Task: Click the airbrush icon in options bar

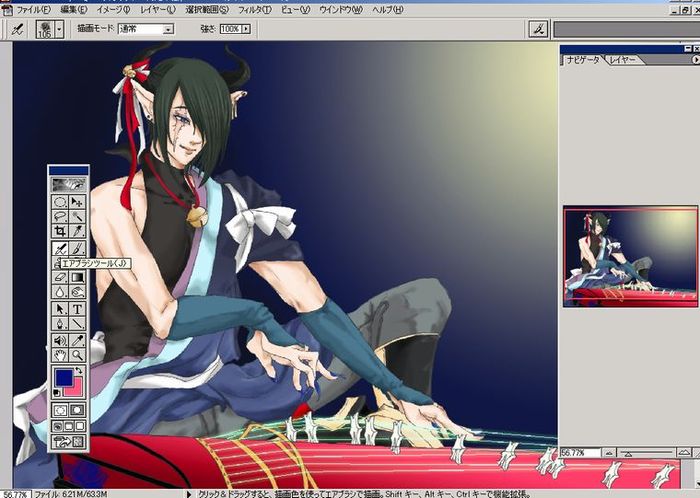Action: coord(17,29)
